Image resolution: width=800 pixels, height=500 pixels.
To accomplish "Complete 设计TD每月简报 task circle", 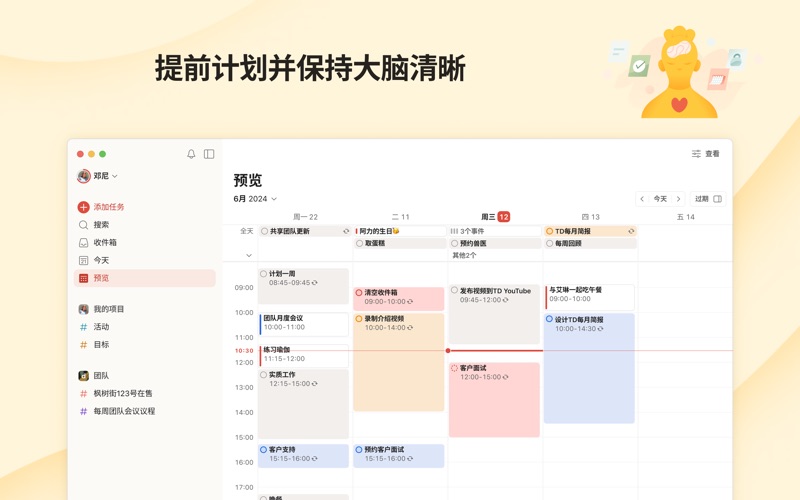I will (x=549, y=319).
